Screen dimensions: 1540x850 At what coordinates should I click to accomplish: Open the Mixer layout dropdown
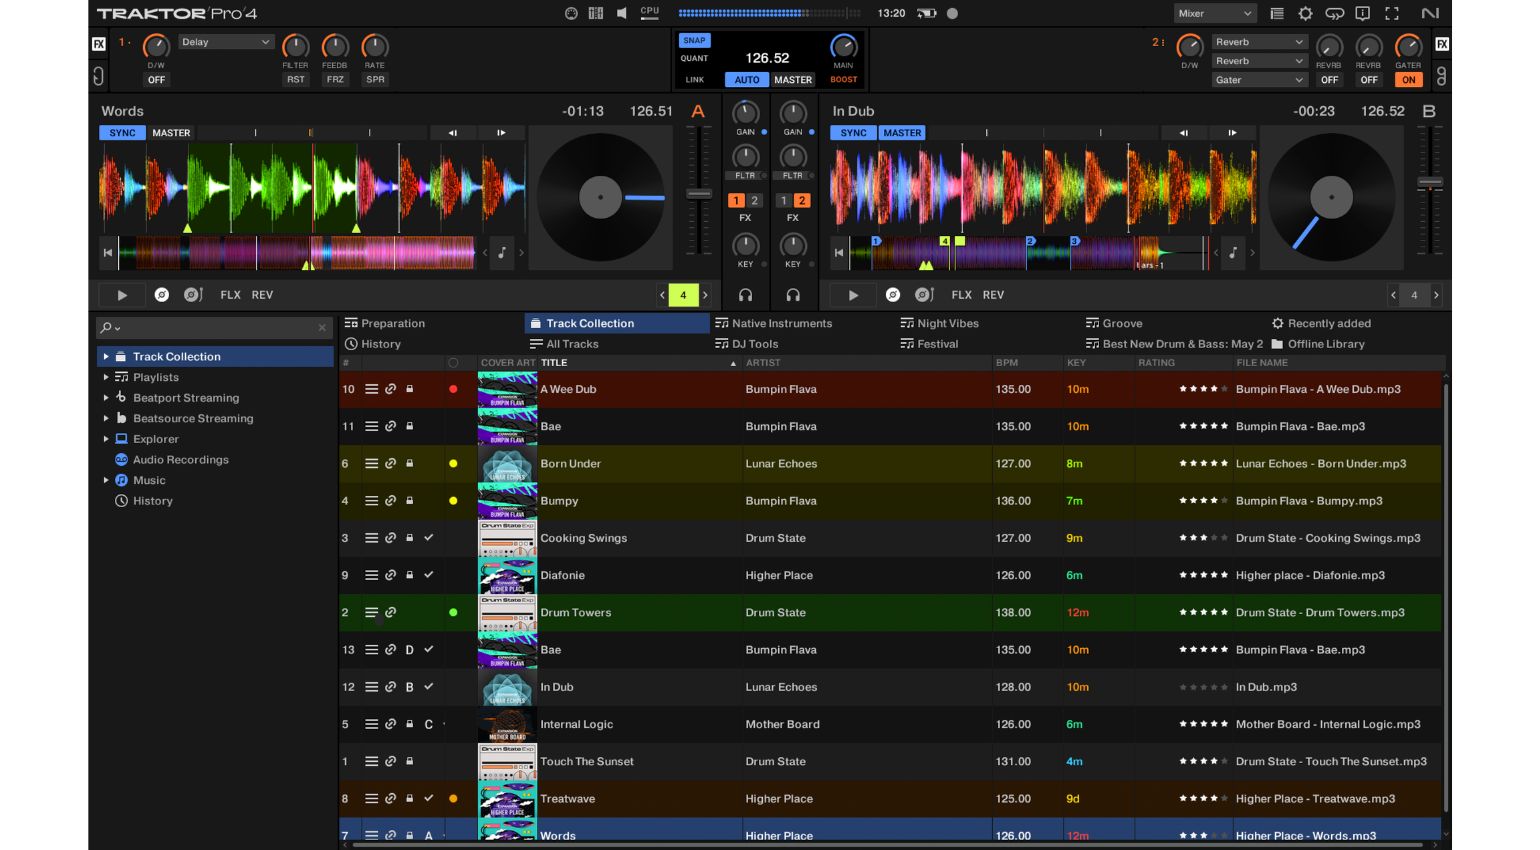[1213, 13]
